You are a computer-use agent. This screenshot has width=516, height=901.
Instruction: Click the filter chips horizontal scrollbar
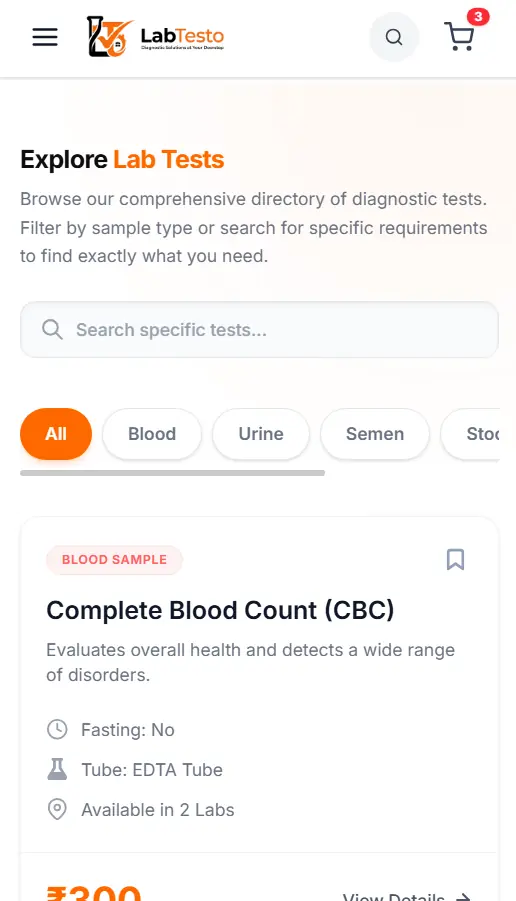[172, 473]
